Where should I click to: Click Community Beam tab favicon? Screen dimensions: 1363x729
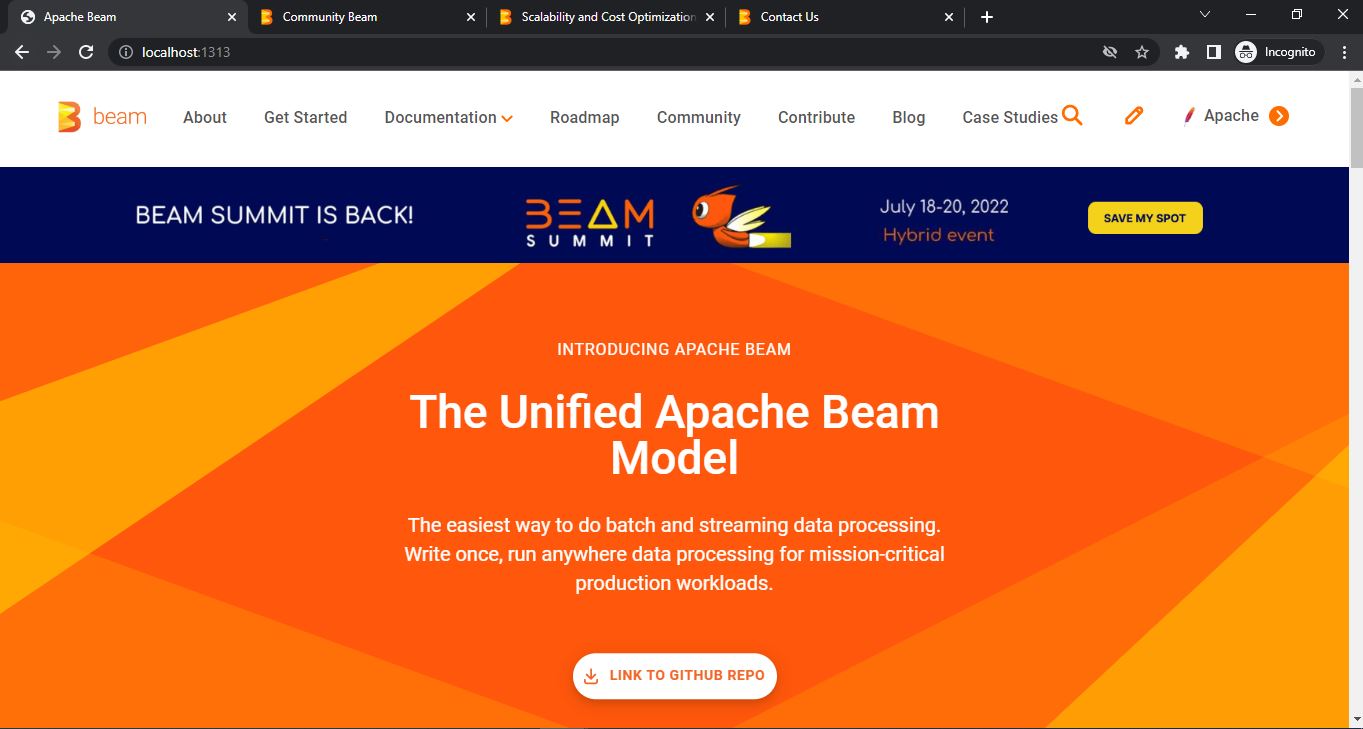(266, 17)
